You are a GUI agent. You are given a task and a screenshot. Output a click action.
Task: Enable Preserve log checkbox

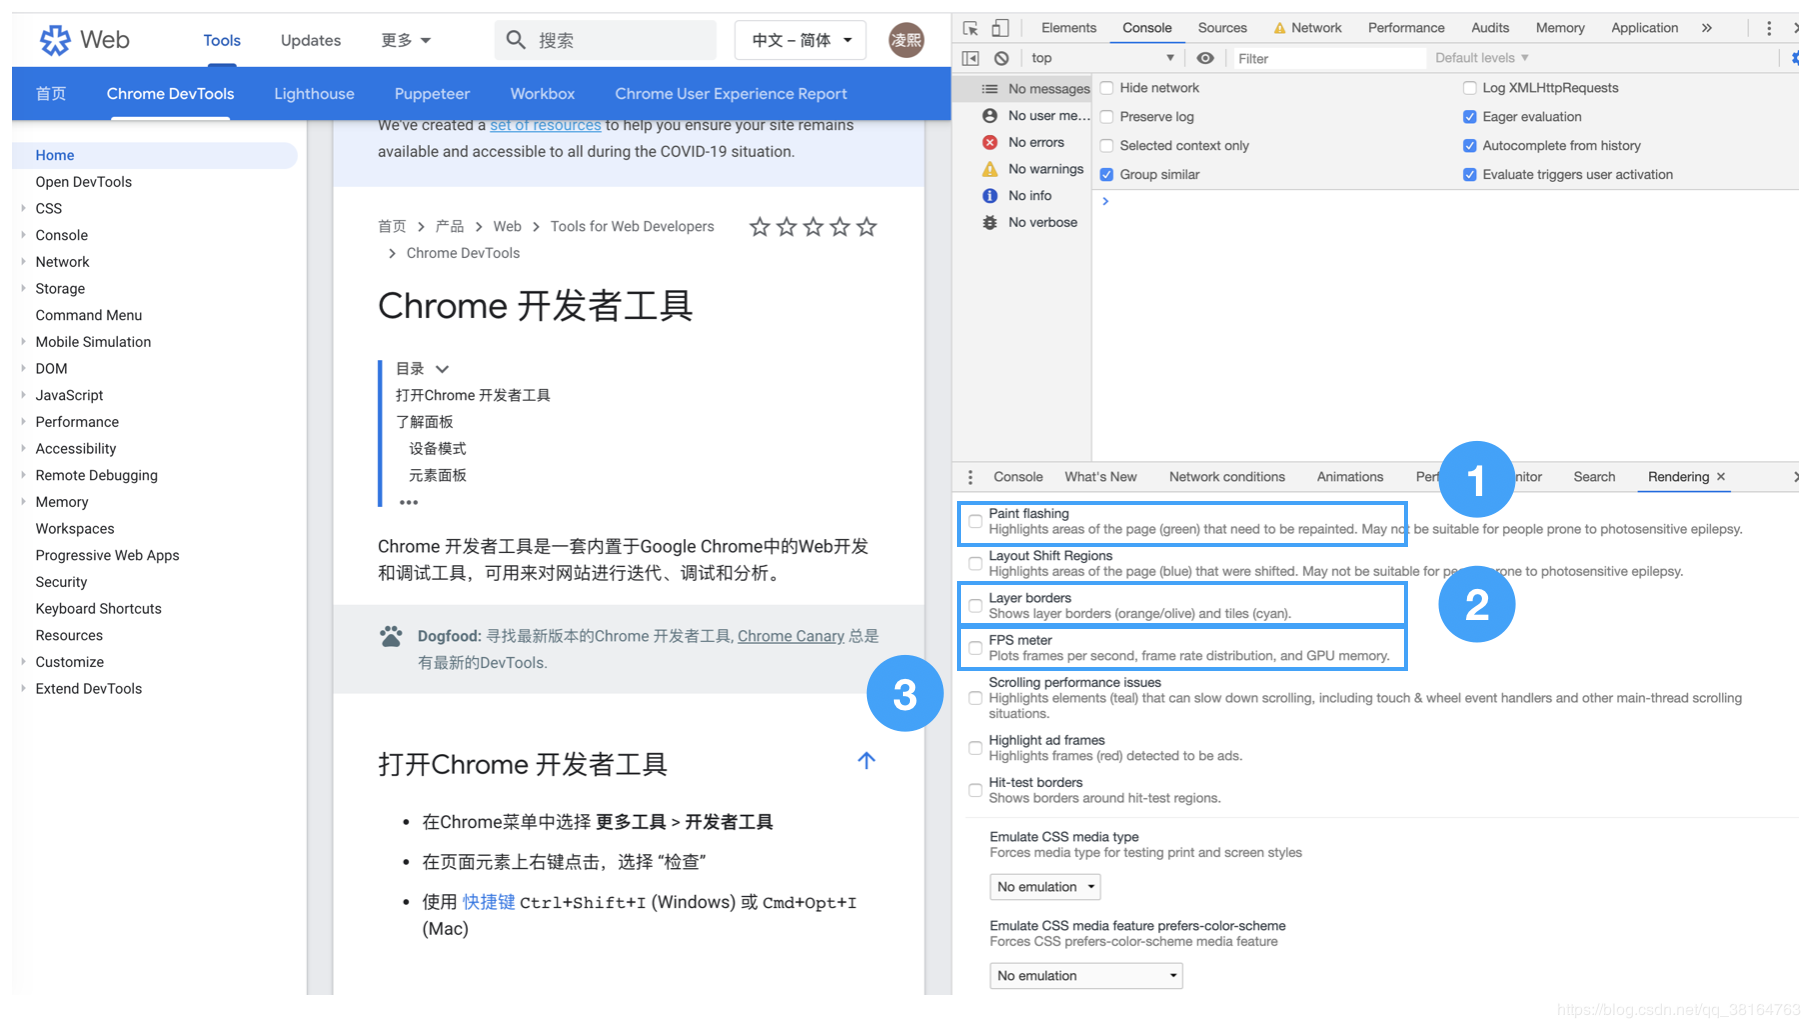coord(1107,117)
